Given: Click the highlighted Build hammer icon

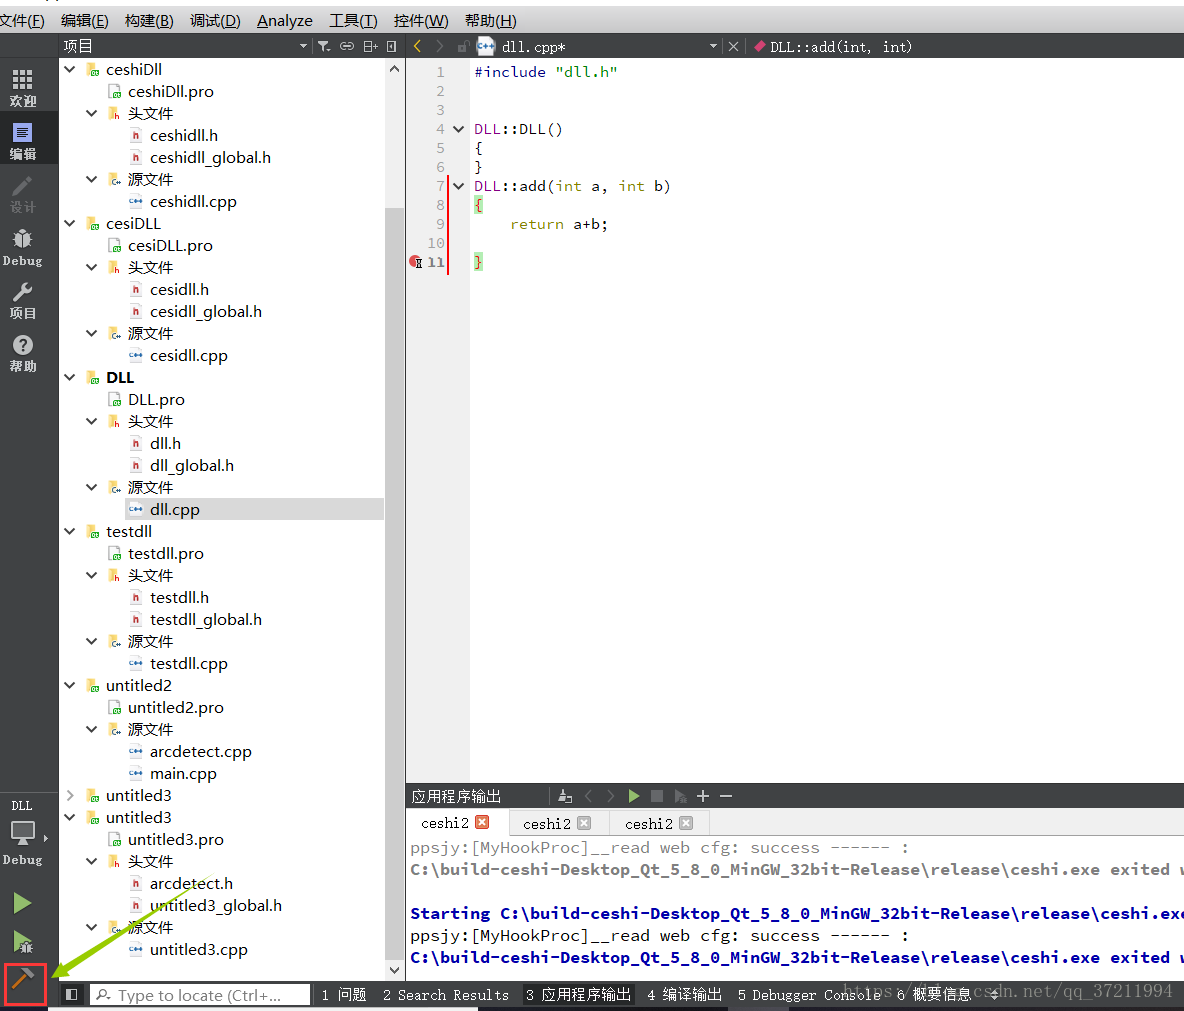Looking at the screenshot, I should pyautogui.click(x=22, y=985).
